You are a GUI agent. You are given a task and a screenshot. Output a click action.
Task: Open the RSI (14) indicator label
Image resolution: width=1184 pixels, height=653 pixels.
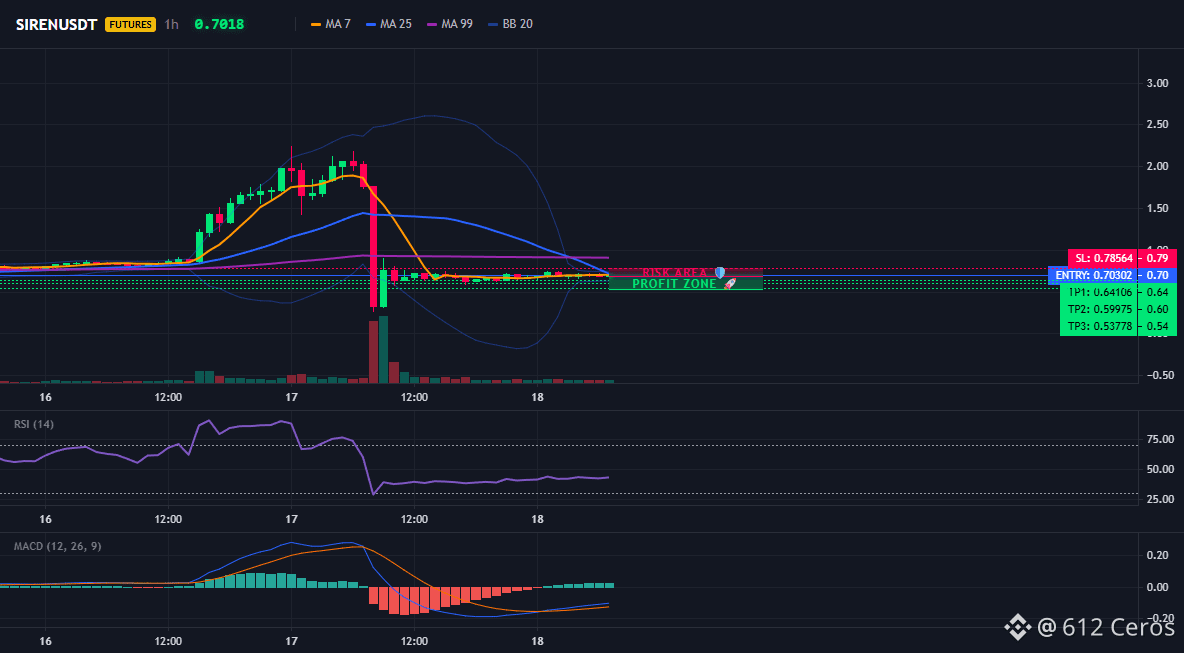(x=34, y=424)
